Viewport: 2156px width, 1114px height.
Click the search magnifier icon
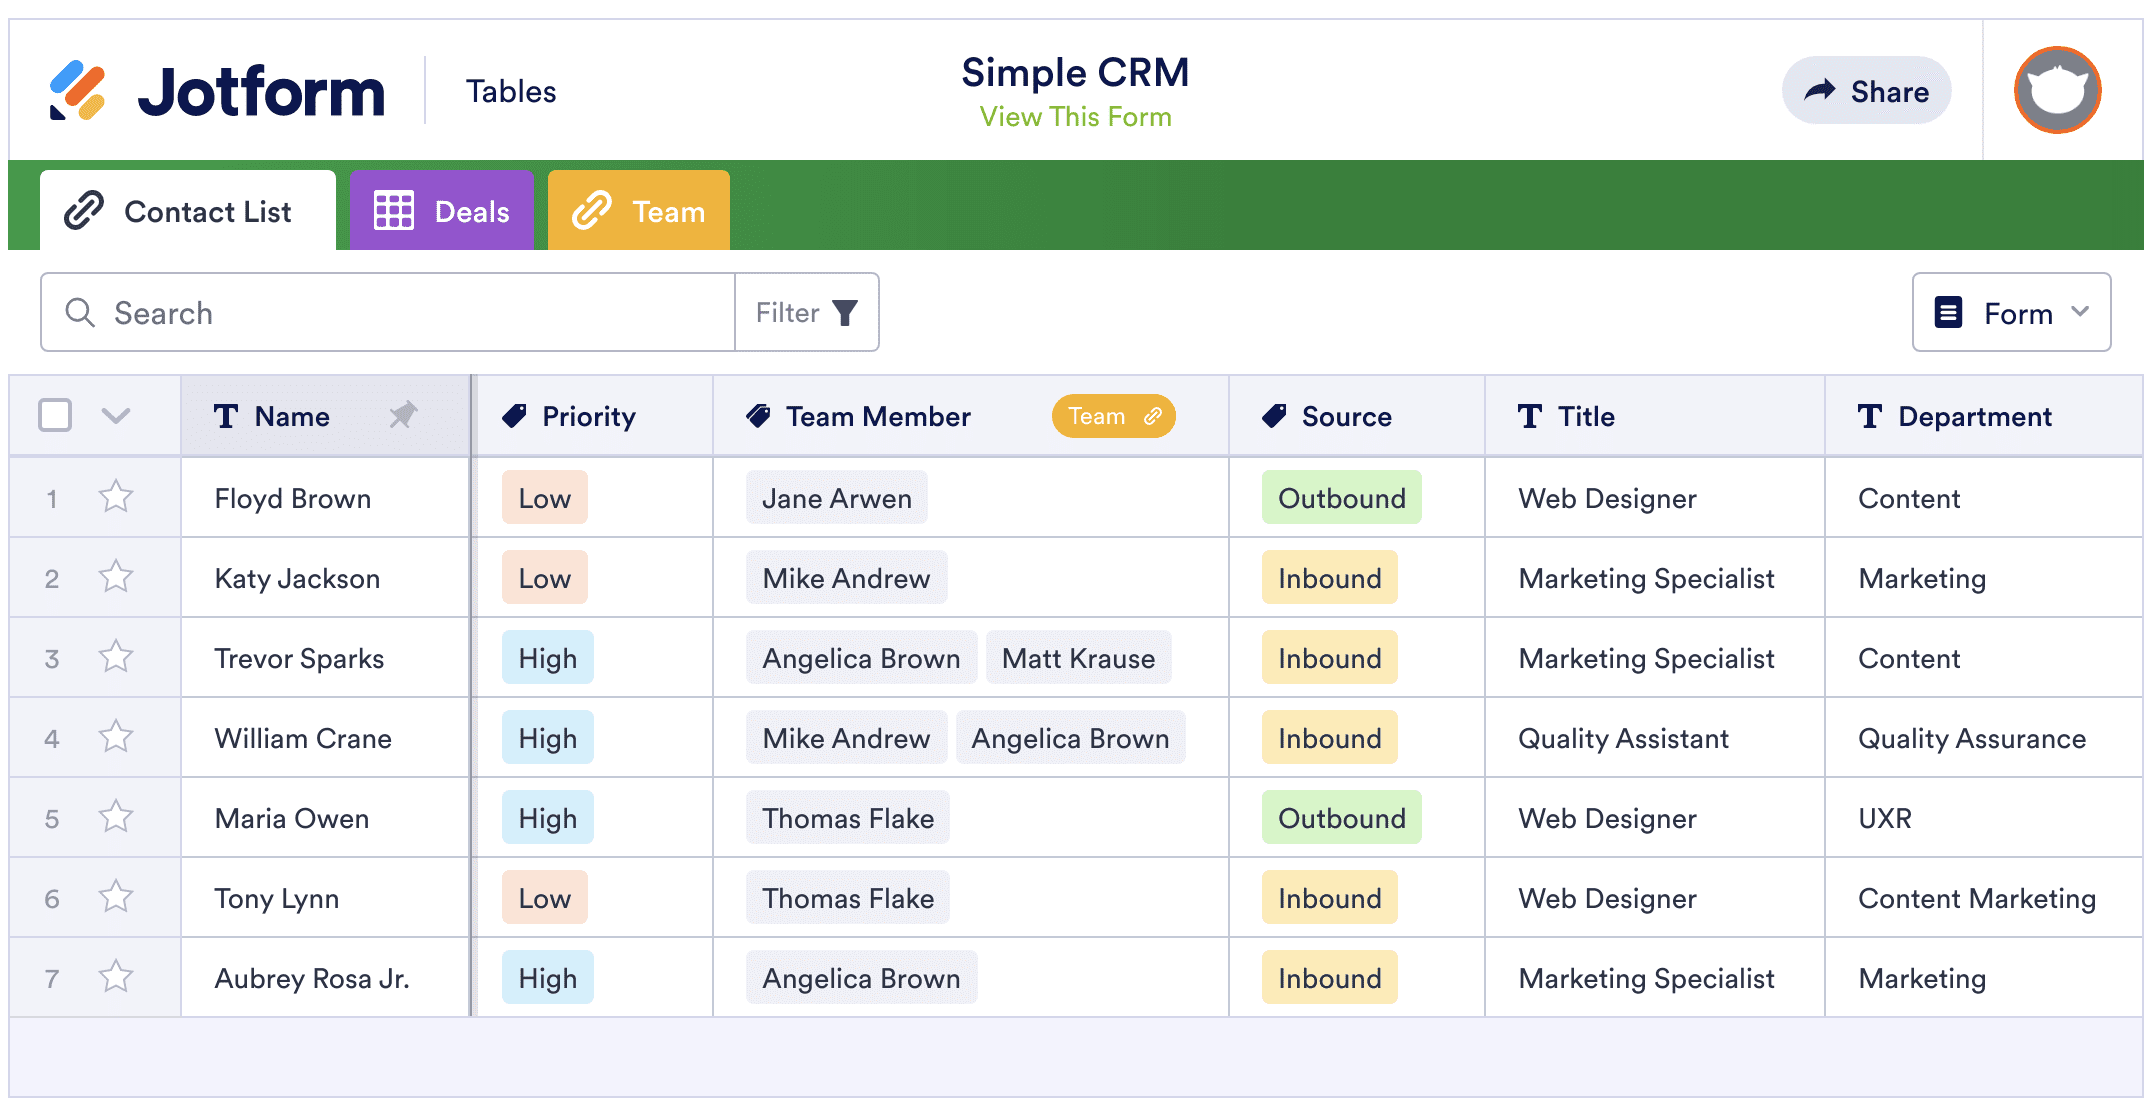(80, 313)
